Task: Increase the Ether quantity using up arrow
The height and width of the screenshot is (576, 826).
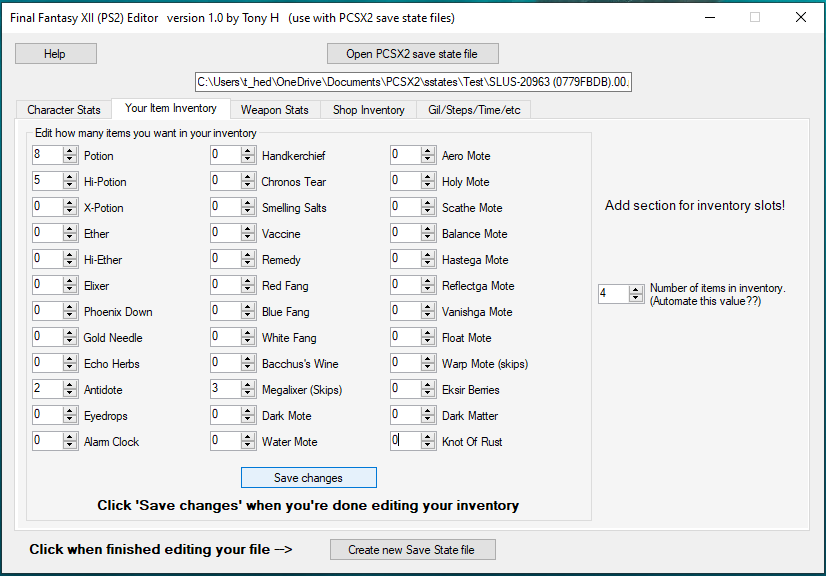Action: (70, 229)
